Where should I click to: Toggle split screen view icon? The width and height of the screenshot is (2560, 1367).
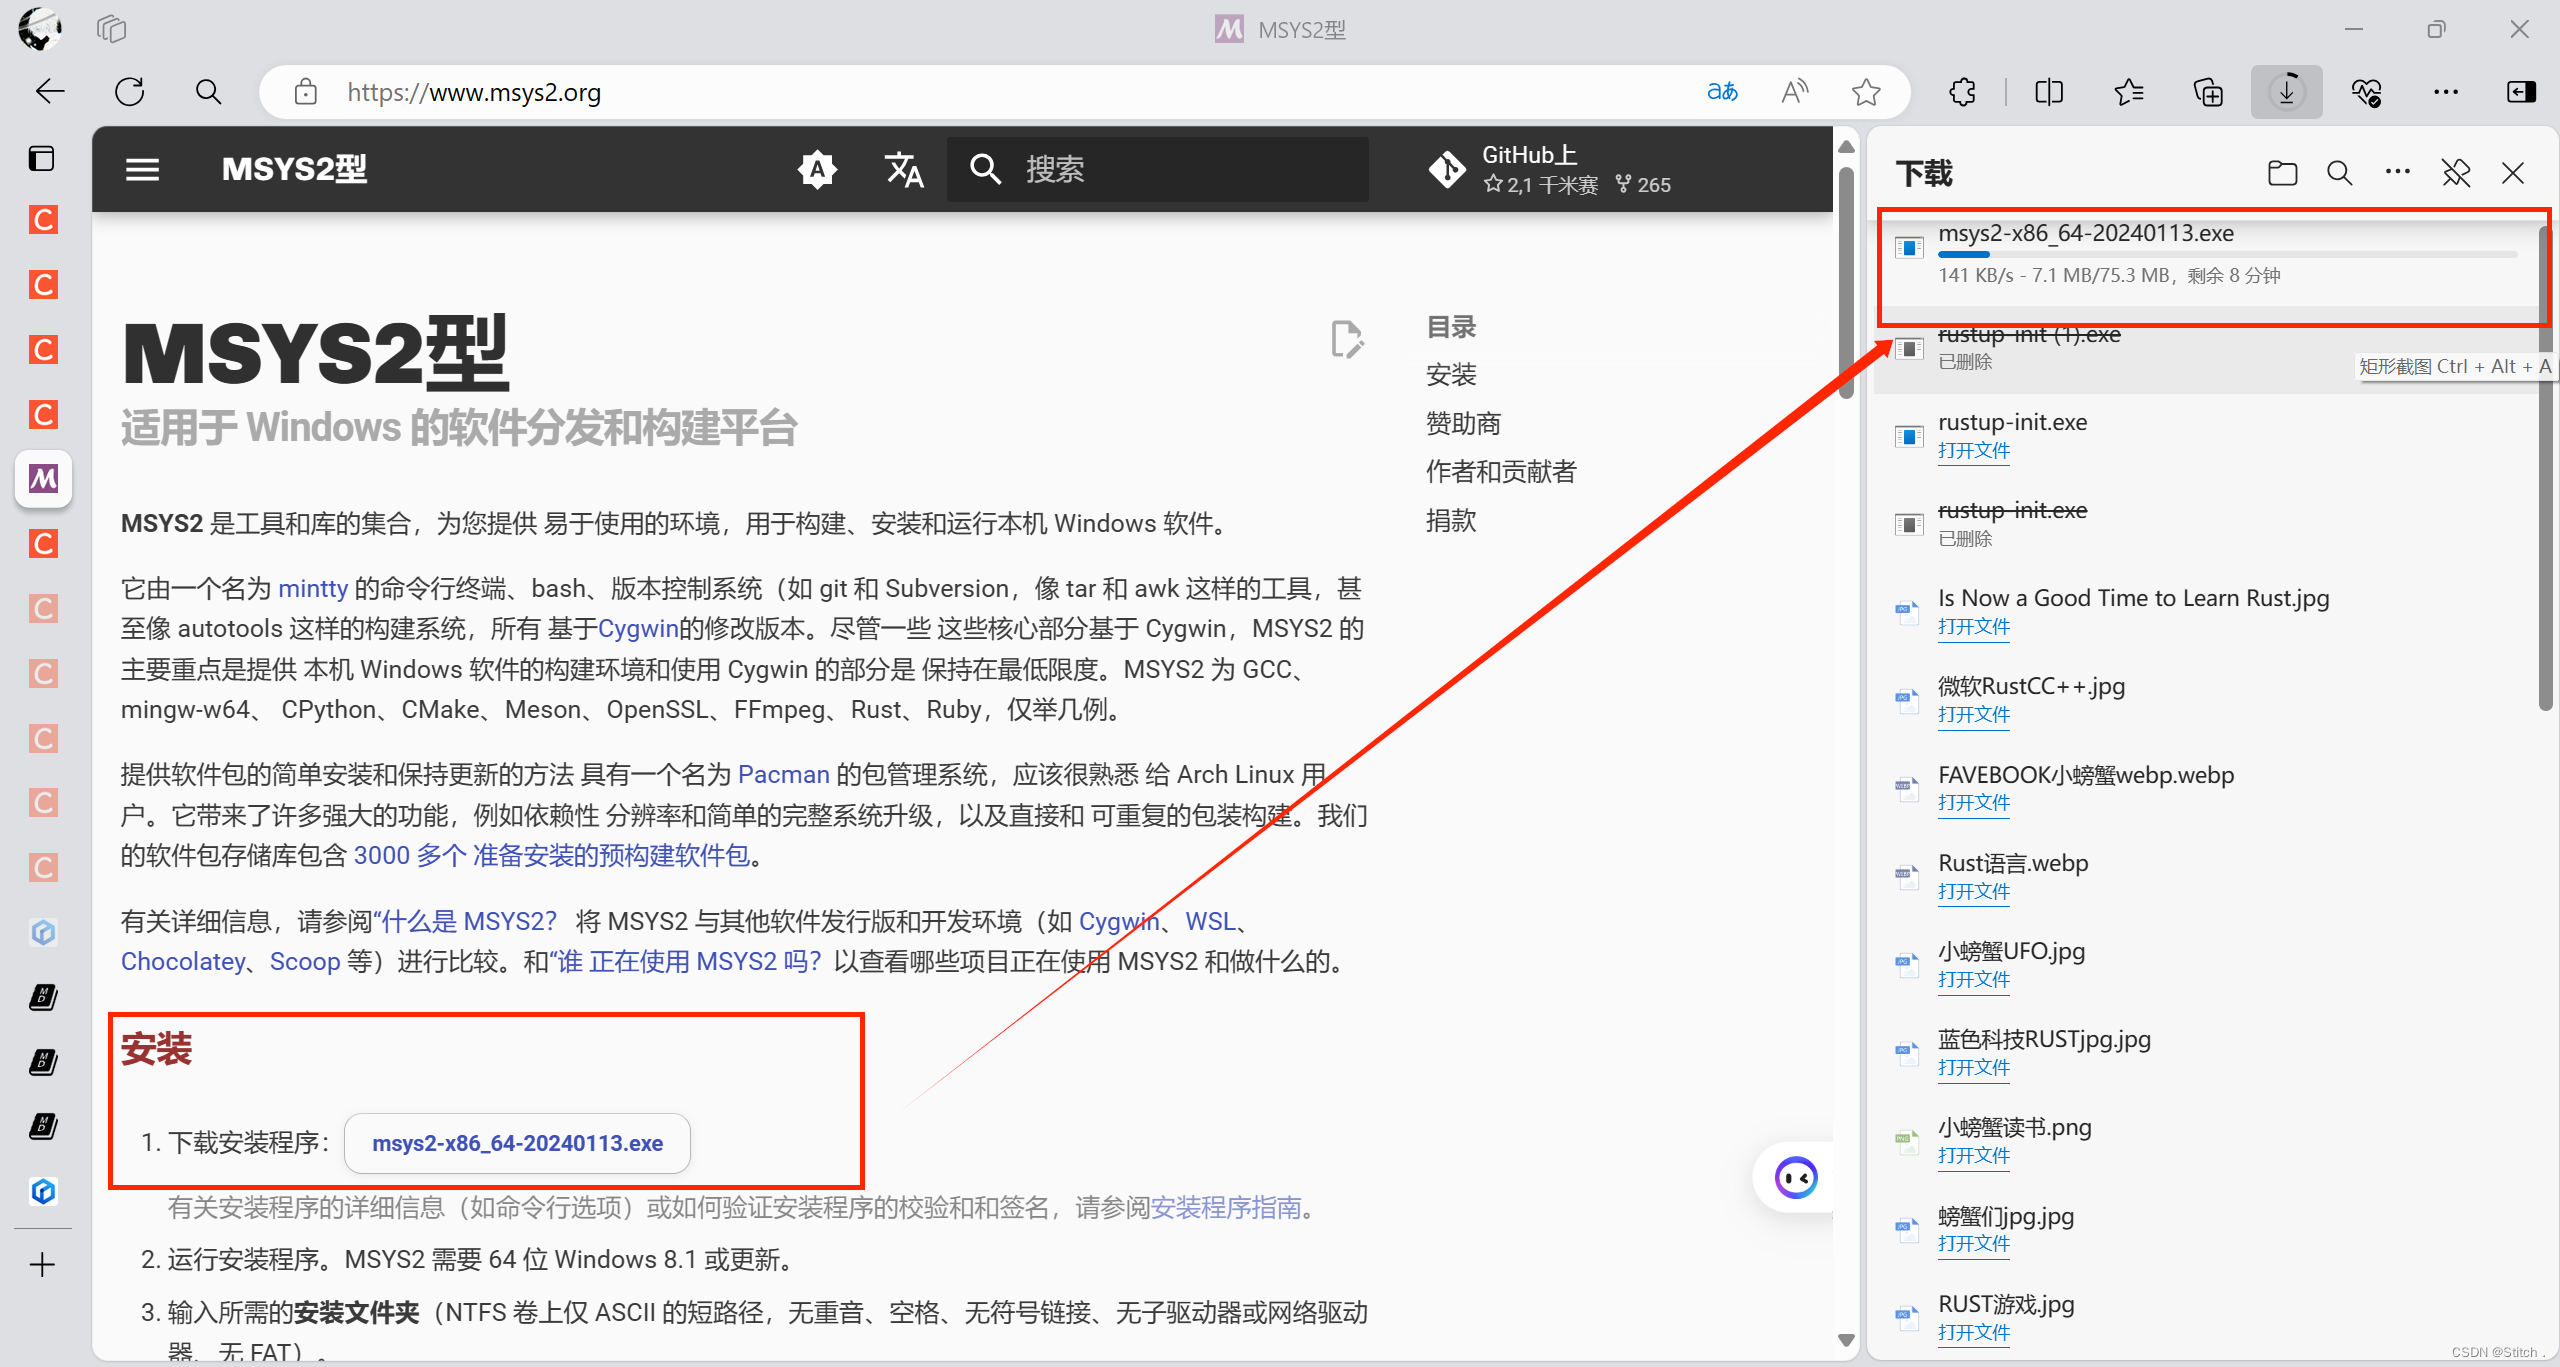point(2049,92)
